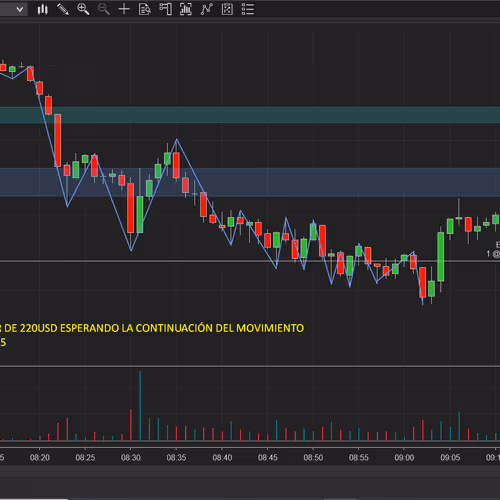Click the teal upper zone rectangle
The image size is (500, 500).
(x=250, y=115)
